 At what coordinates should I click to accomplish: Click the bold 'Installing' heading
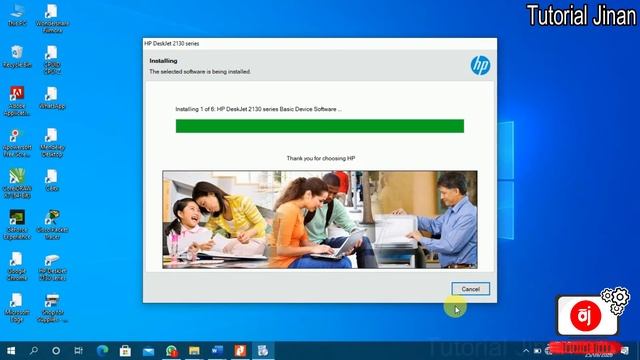pyautogui.click(x=163, y=61)
